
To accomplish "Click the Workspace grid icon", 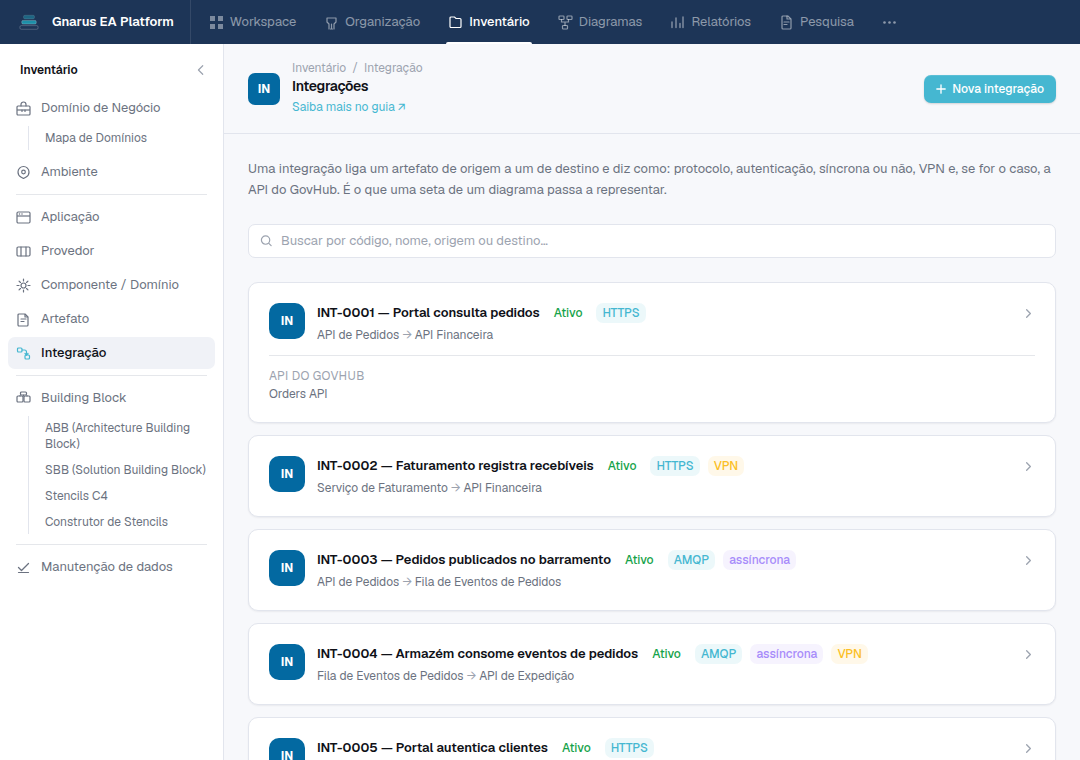I will (216, 22).
